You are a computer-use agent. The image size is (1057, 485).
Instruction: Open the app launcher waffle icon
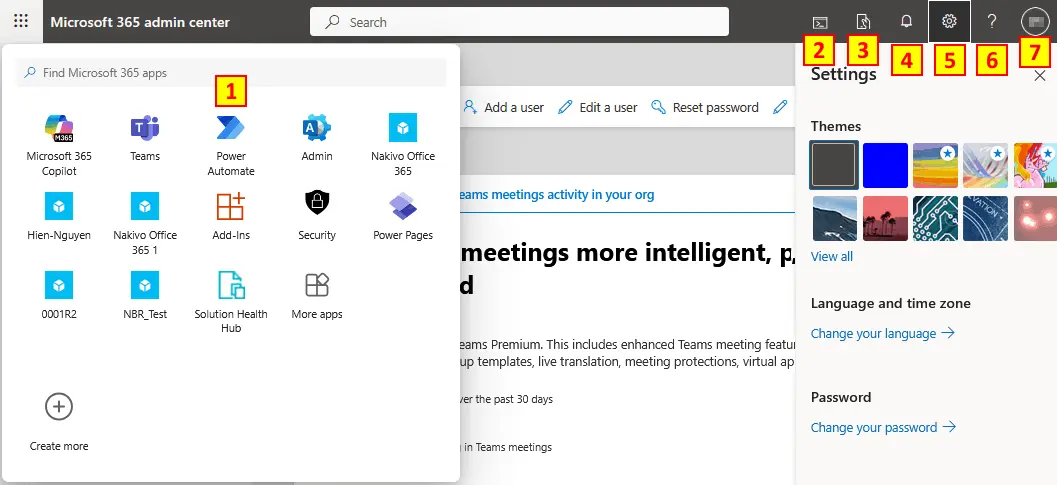tap(21, 21)
